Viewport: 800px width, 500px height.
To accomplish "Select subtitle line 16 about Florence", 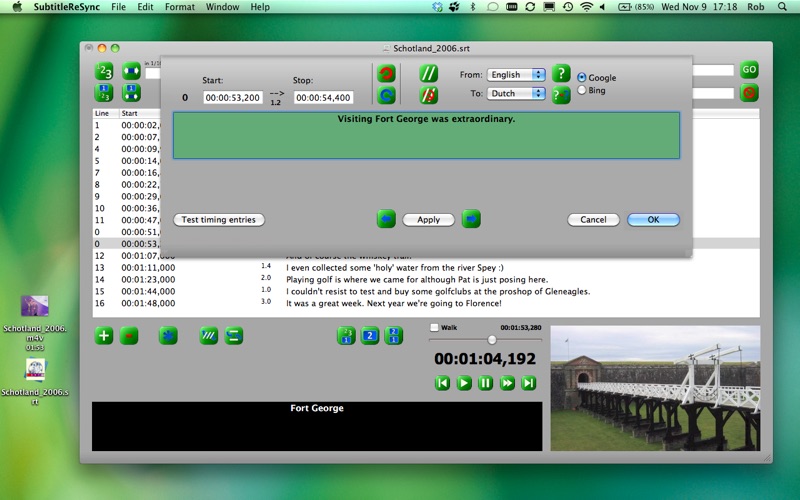I will 426,303.
